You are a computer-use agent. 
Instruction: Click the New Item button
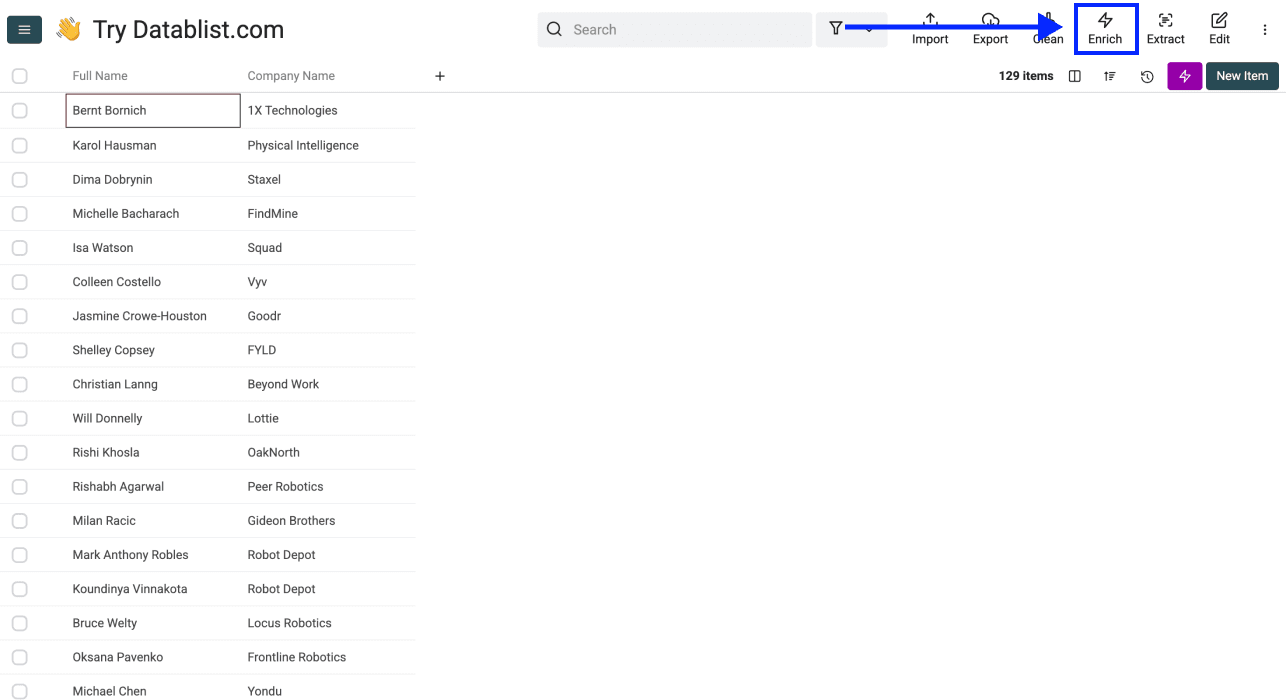point(1241,76)
